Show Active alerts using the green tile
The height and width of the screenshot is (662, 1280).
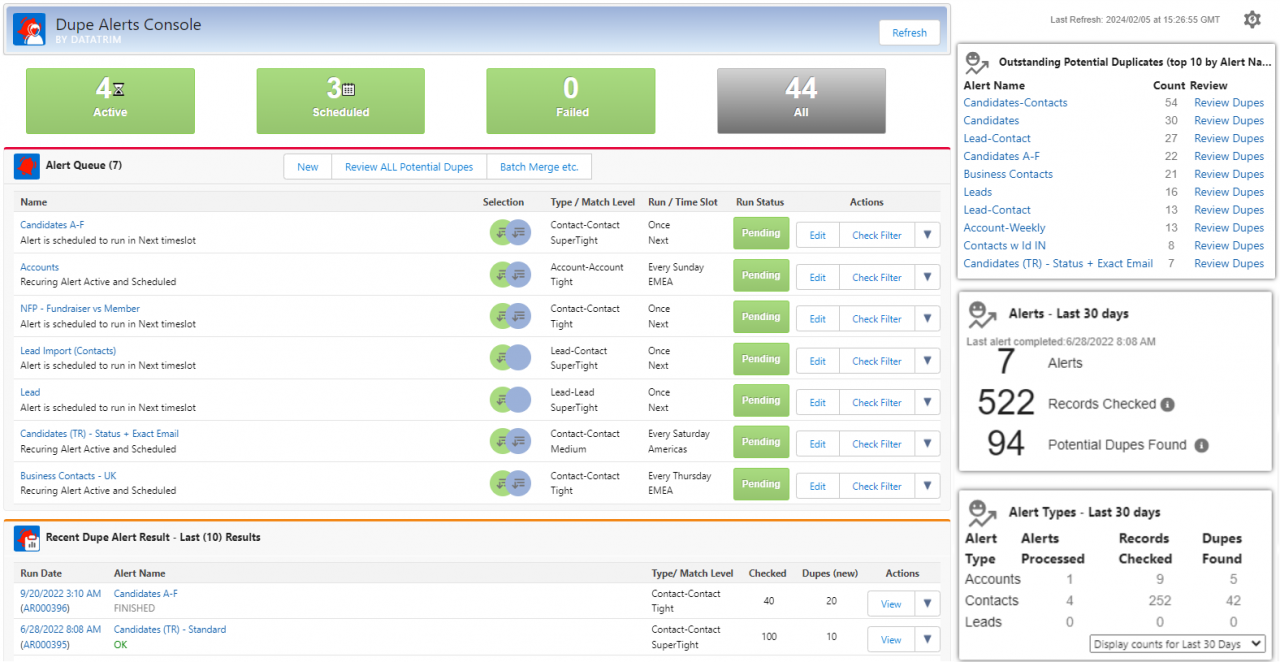pos(110,100)
